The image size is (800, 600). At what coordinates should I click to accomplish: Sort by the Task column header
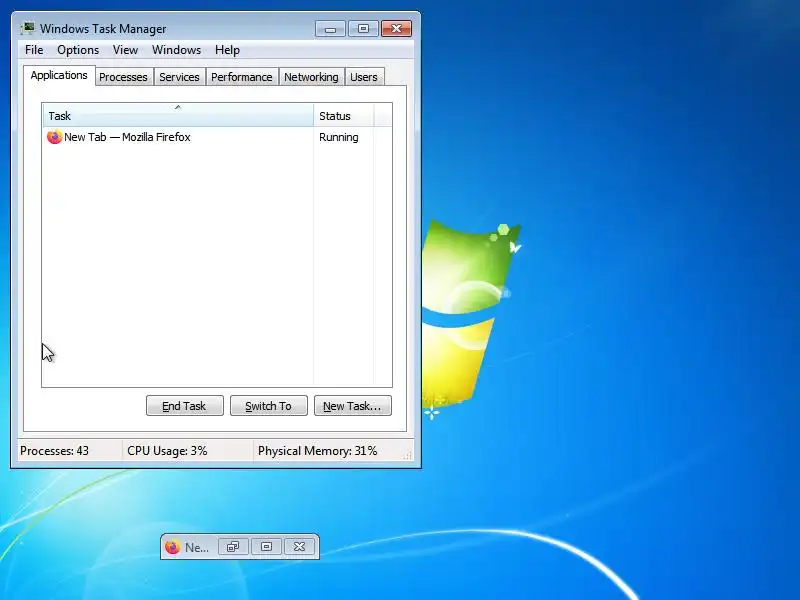tap(178, 115)
